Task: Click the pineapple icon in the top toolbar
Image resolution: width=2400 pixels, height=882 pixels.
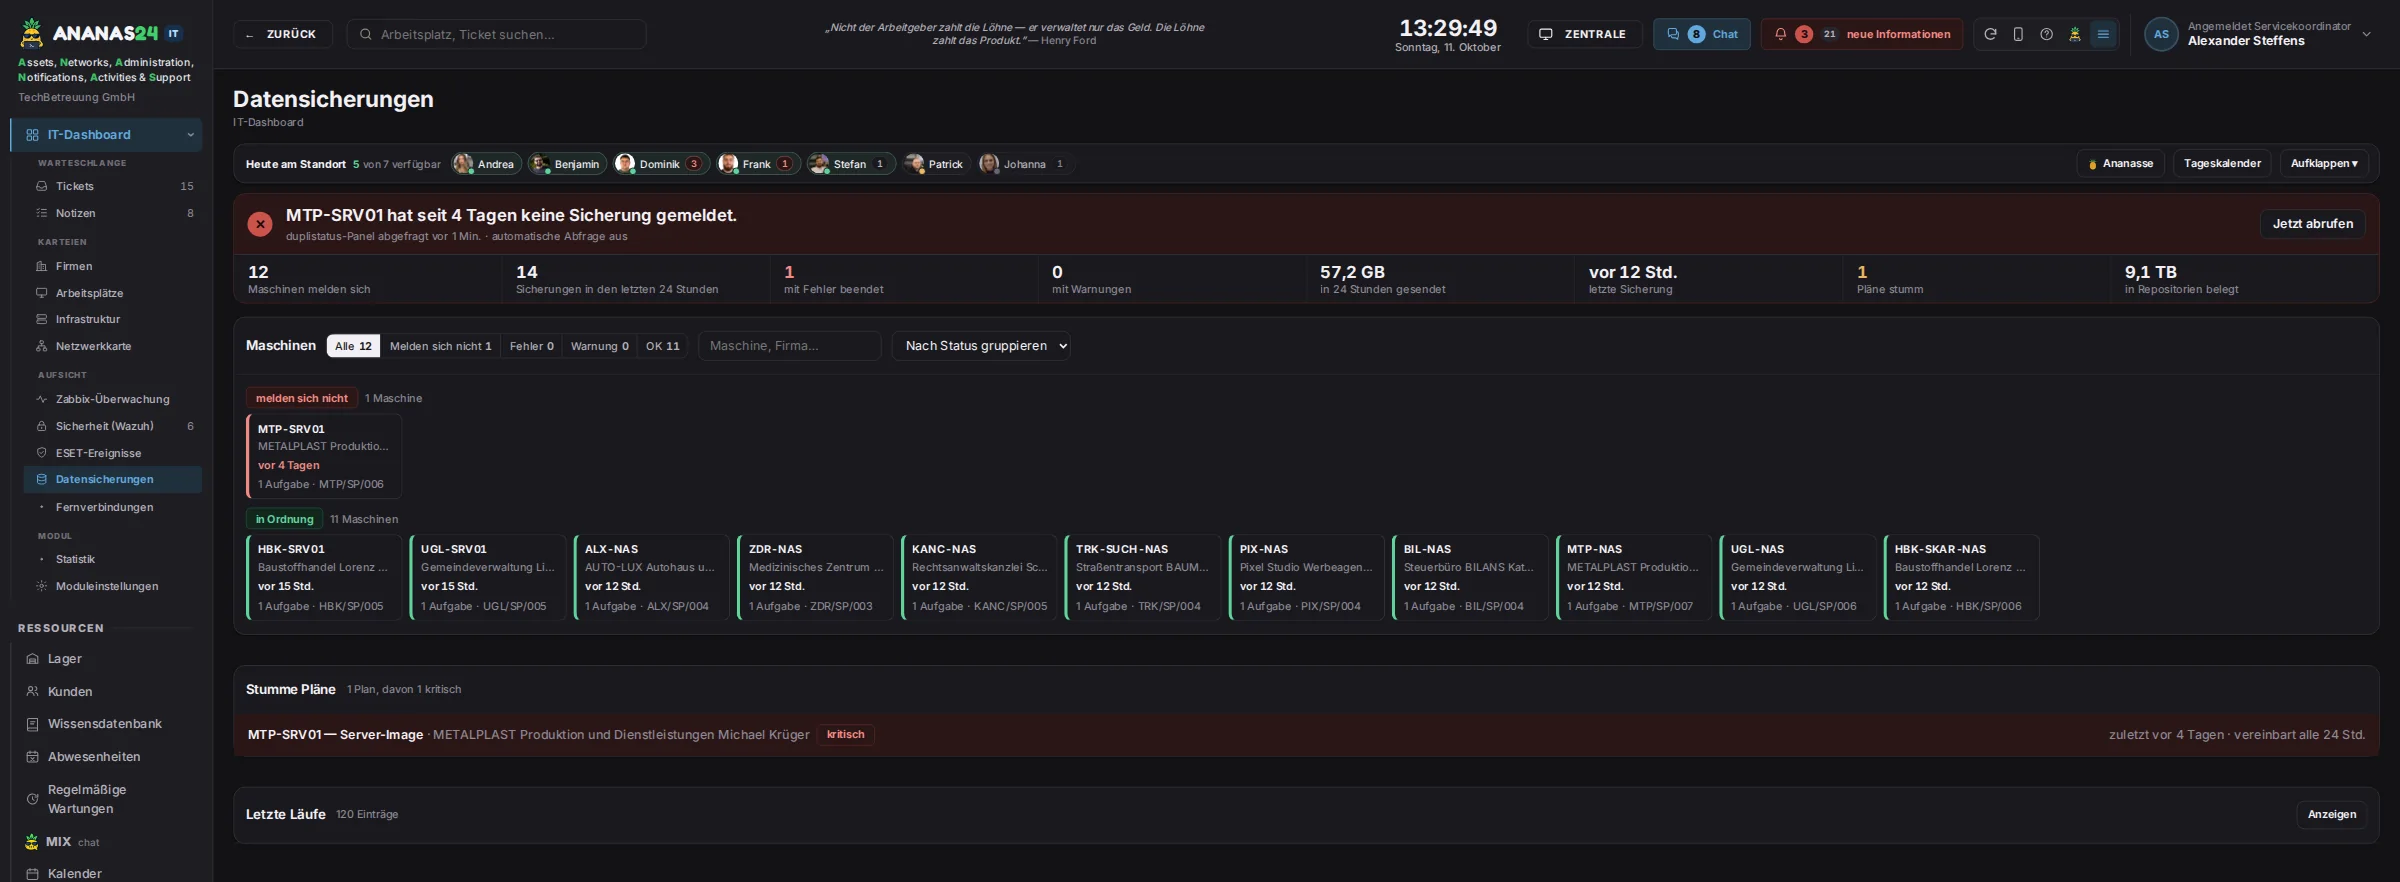Action: tap(2075, 34)
